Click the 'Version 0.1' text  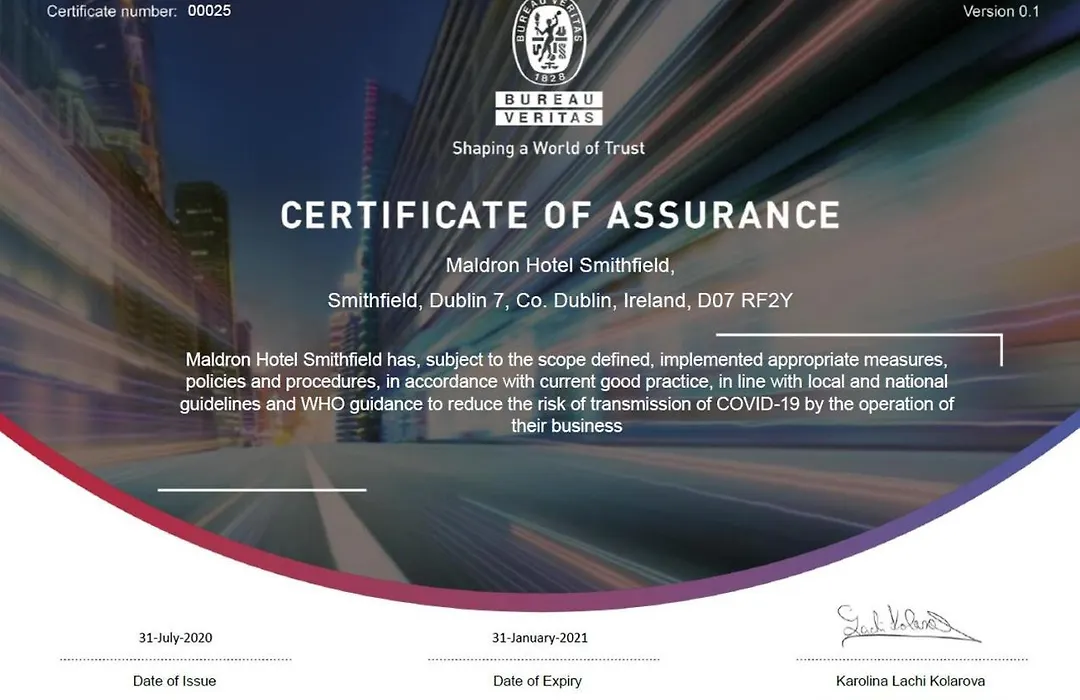(1001, 12)
